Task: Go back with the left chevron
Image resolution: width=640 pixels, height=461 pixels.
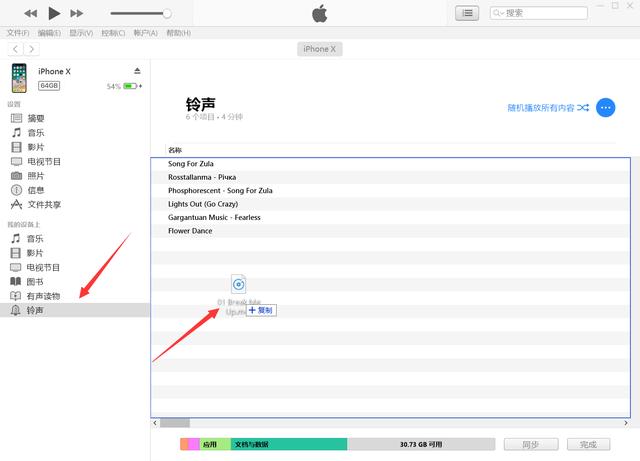Action: click(x=16, y=49)
